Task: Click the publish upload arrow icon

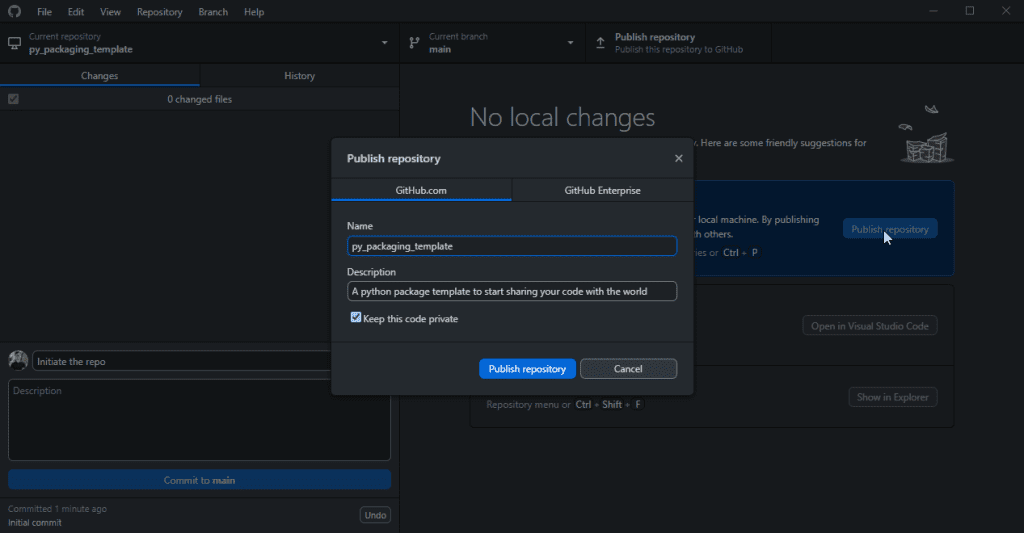Action: pyautogui.click(x=600, y=43)
